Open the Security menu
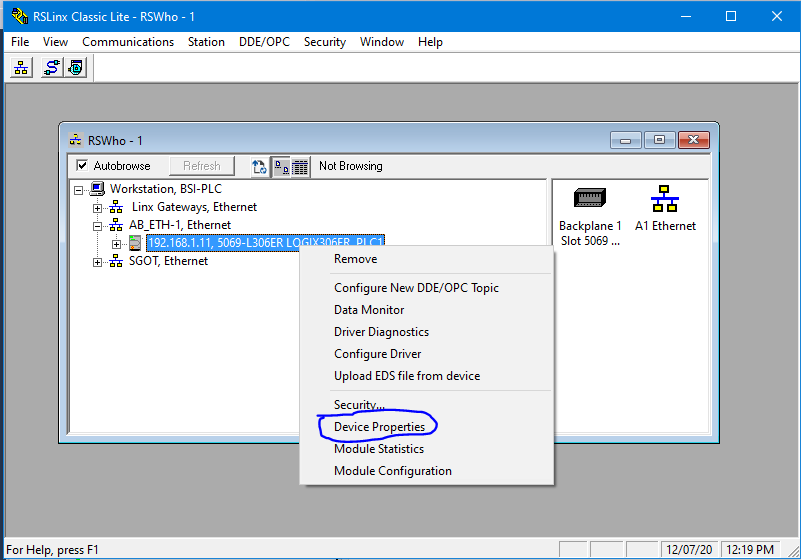Viewport: 801px width, 560px height. coord(325,42)
